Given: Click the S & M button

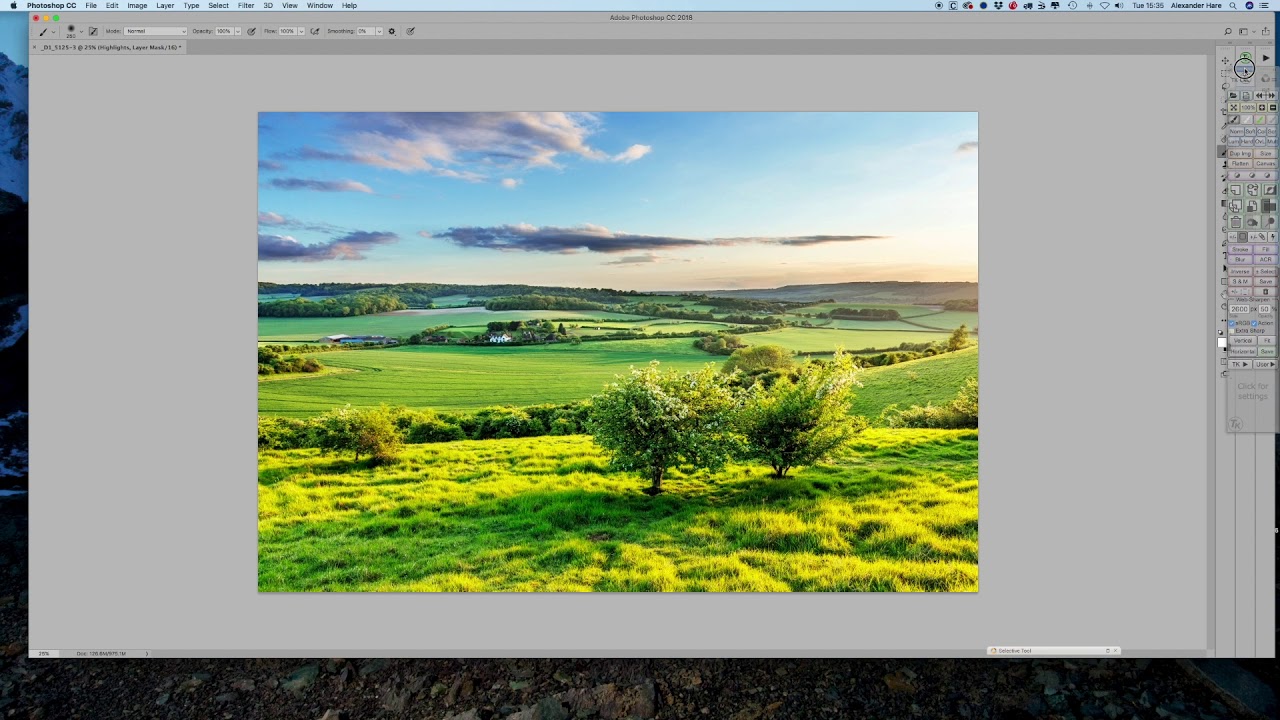Looking at the screenshot, I should tap(1240, 282).
